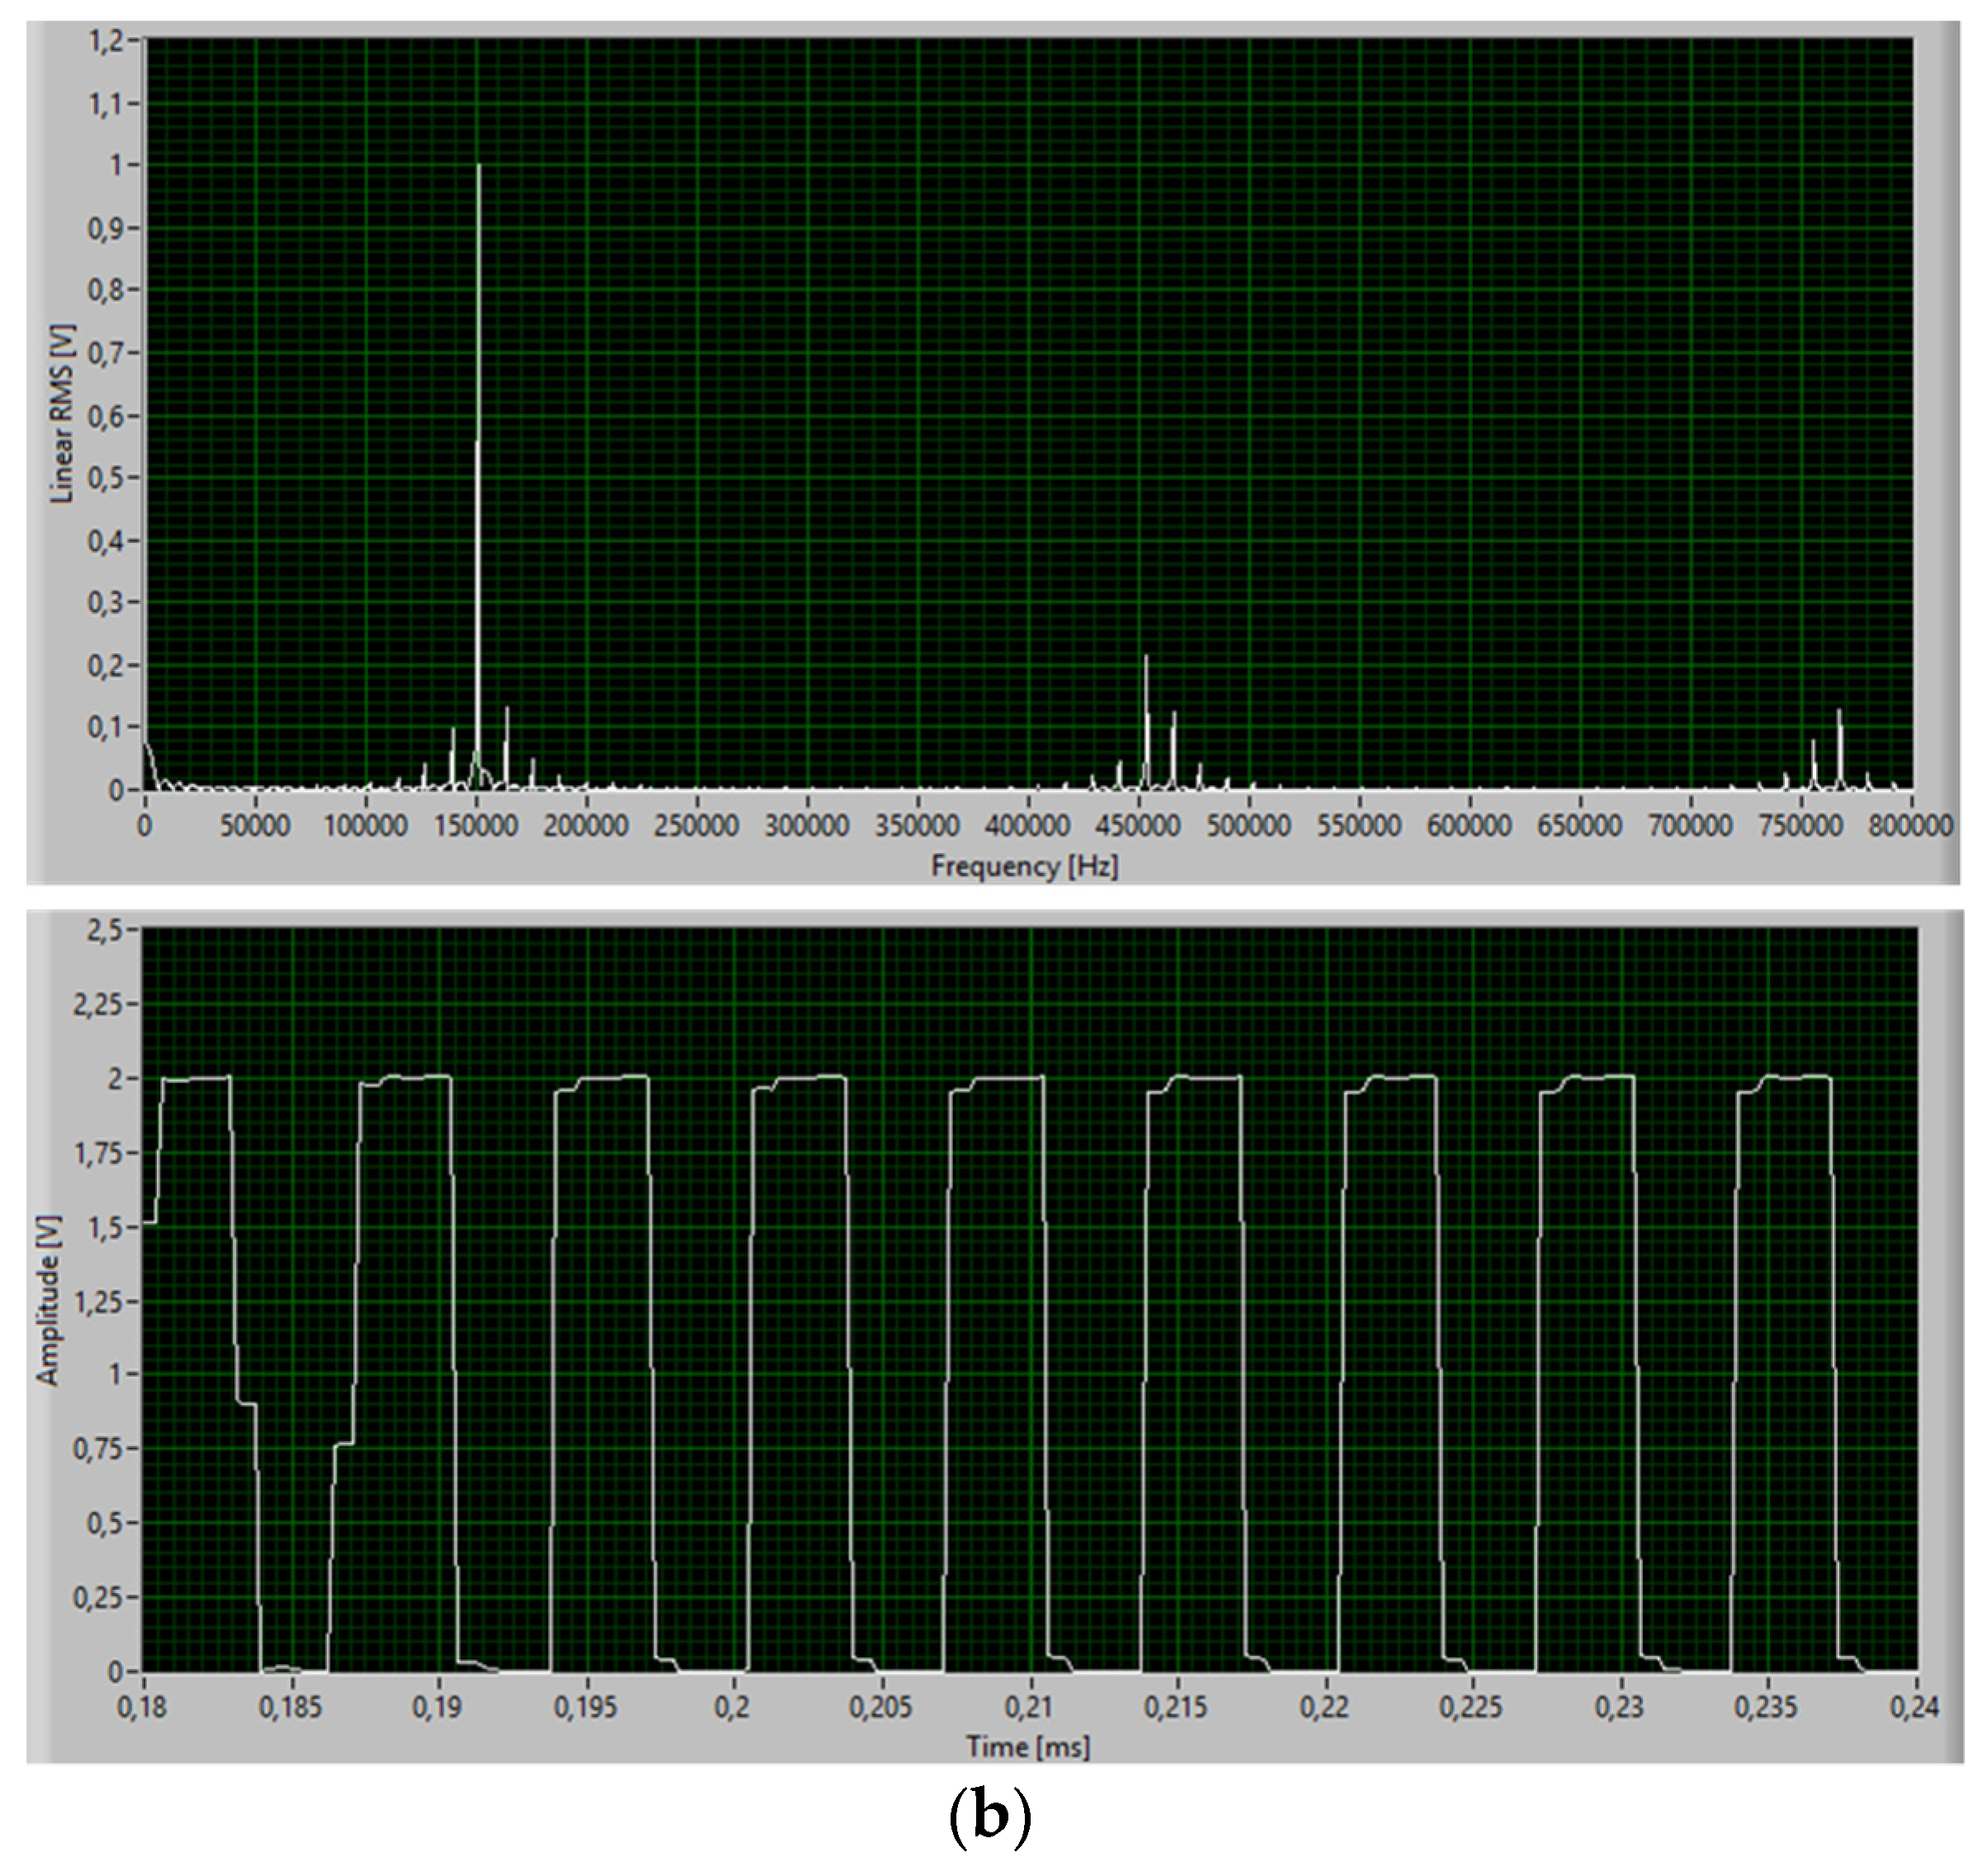1987x1876 pixels.
Task: Click the 0,2 tick on time axis
Action: click(733, 1707)
